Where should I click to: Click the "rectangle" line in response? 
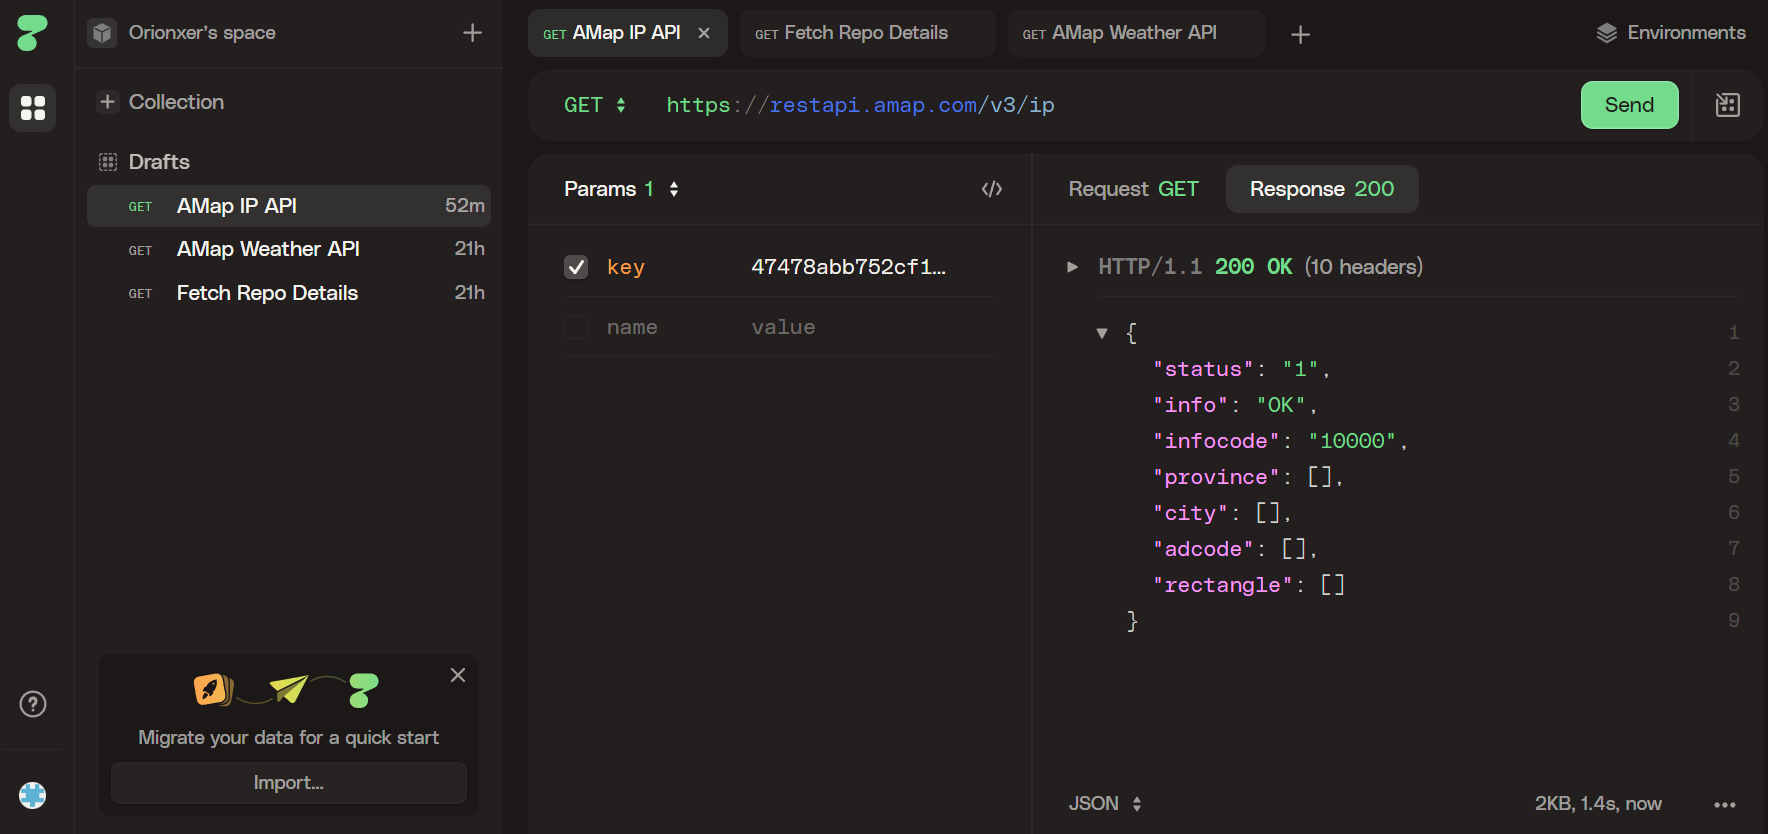1248,585
